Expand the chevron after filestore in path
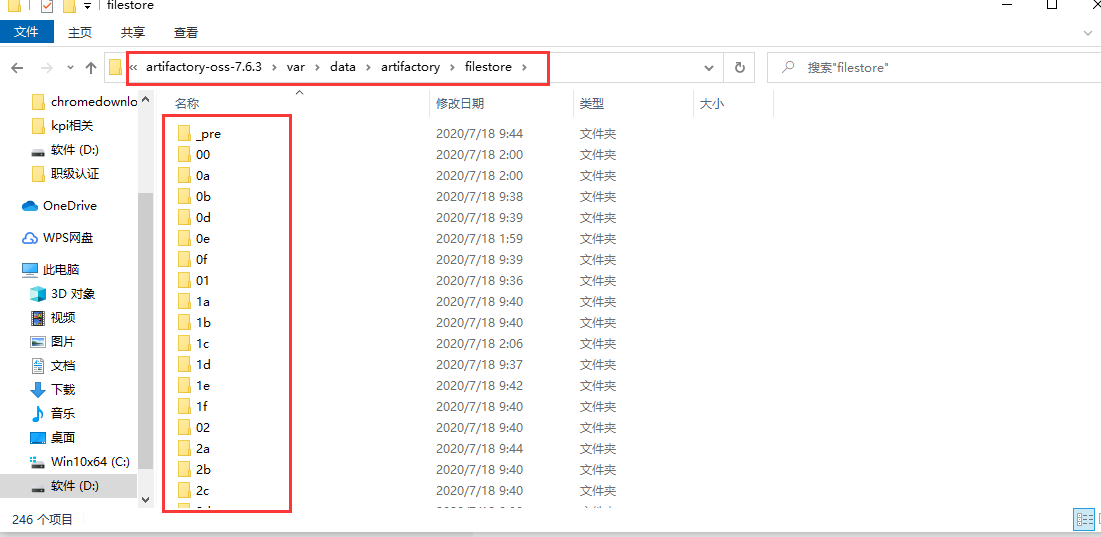This screenshot has height=537, width=1101. point(523,67)
